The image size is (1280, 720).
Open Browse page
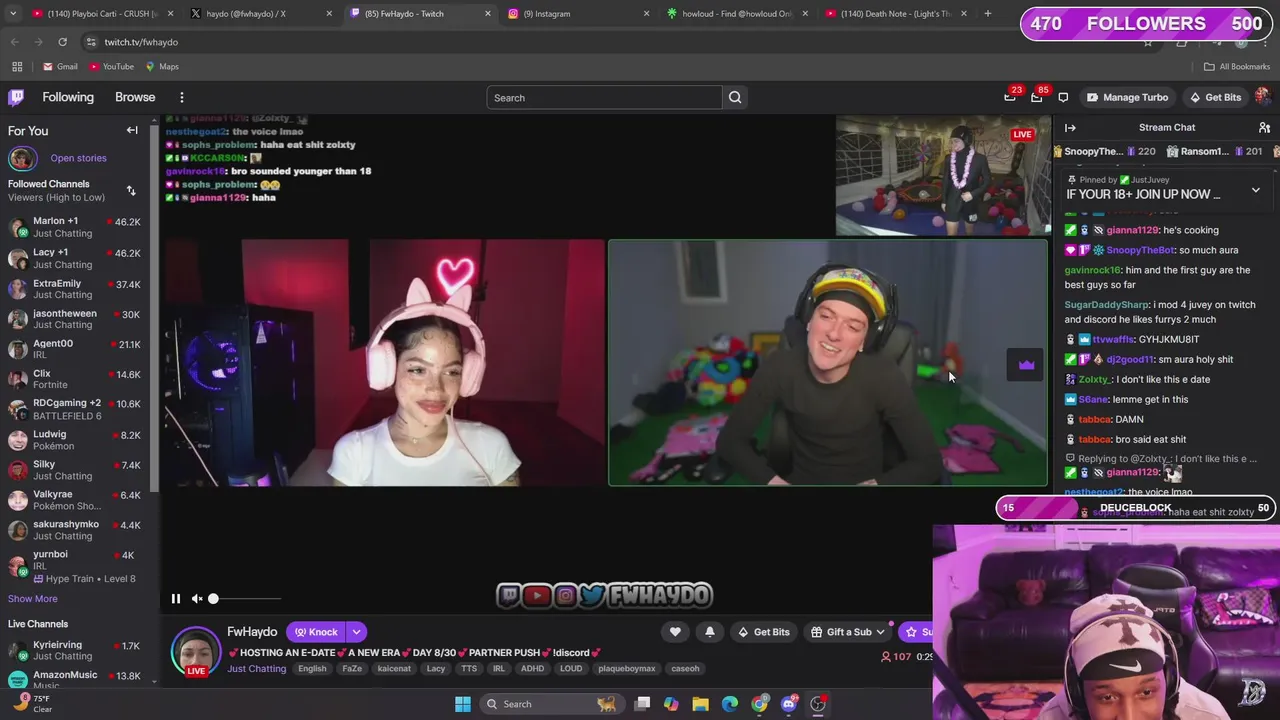[135, 97]
